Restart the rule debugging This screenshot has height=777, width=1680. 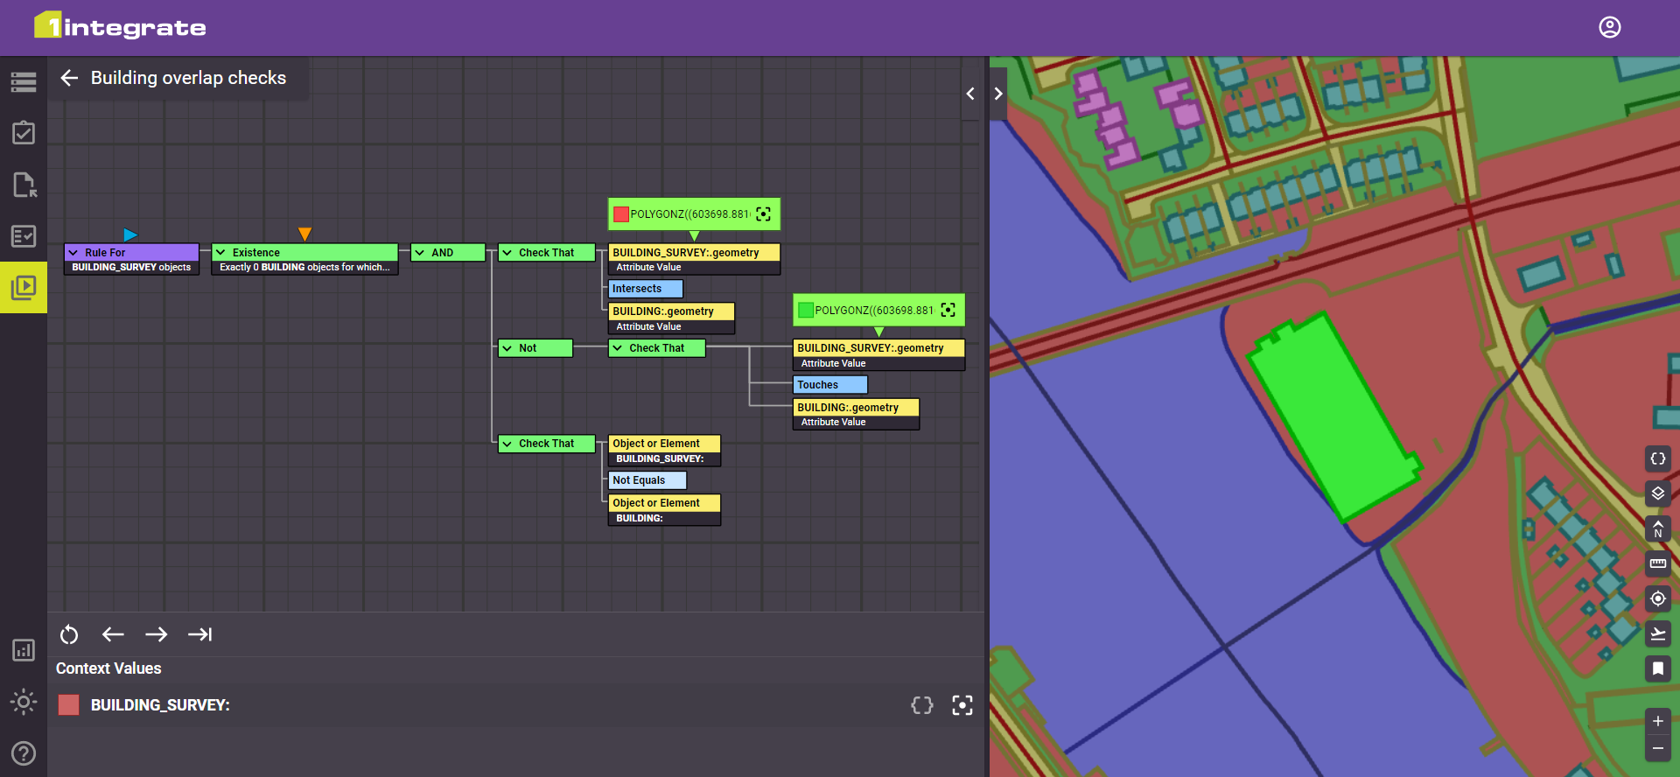coord(69,635)
